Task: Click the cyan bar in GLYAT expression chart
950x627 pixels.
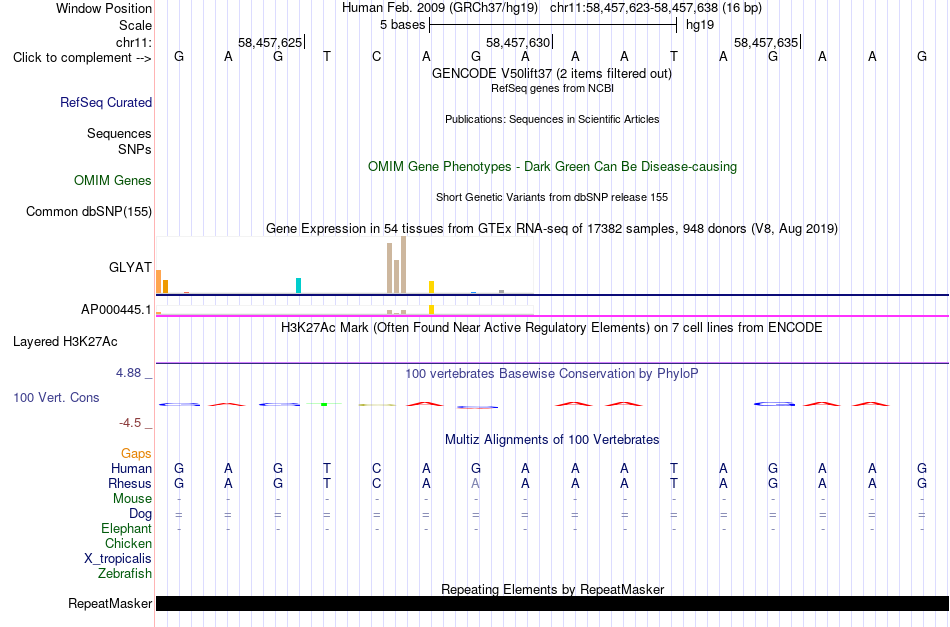Action: coord(298,285)
